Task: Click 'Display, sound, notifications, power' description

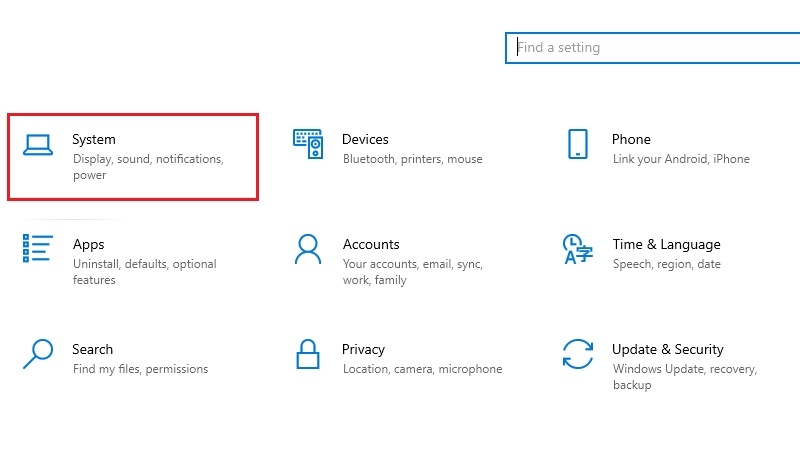Action: (148, 167)
